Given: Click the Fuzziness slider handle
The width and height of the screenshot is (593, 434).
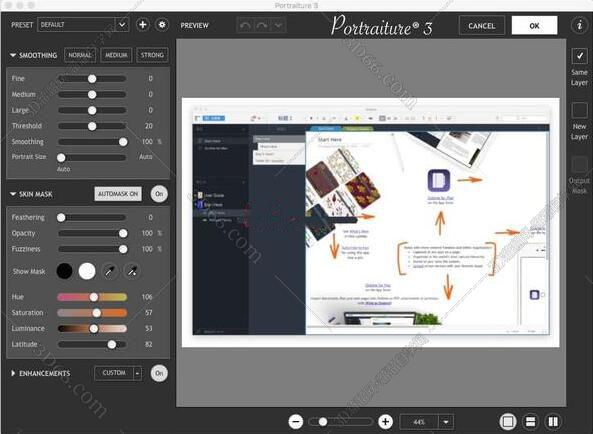Looking at the screenshot, I should pyautogui.click(x=123, y=249).
